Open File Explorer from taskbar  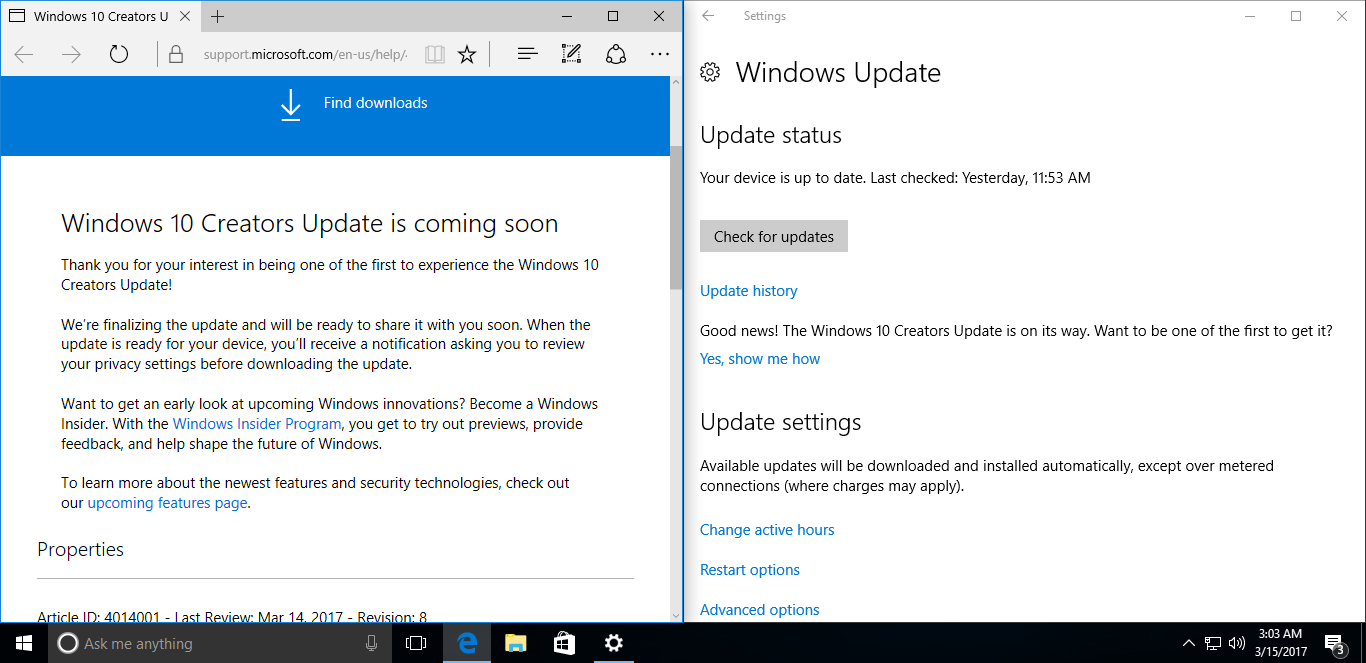click(515, 643)
